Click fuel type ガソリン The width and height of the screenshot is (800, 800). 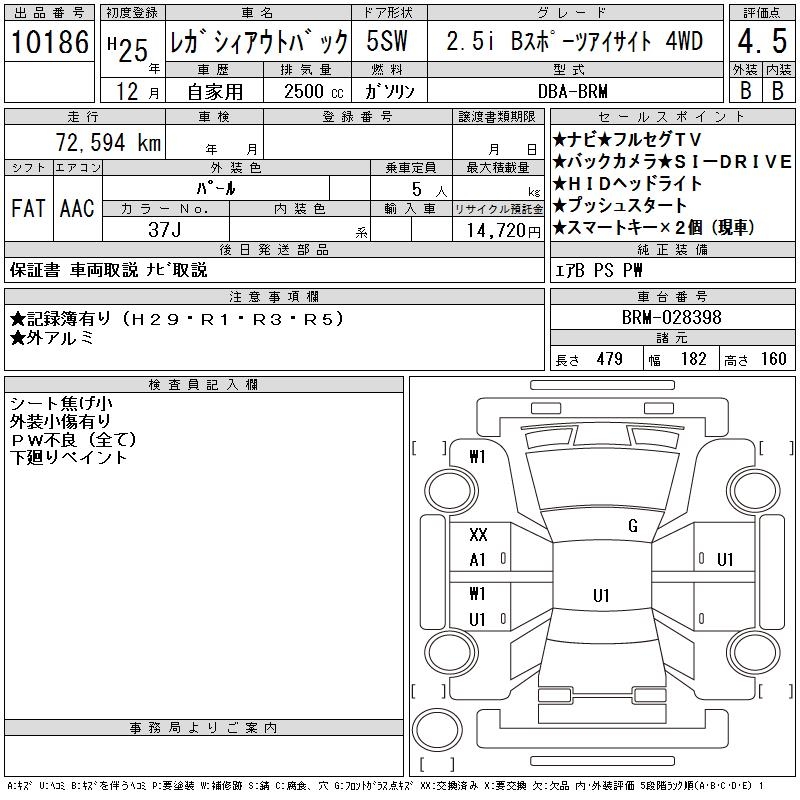coord(389,91)
